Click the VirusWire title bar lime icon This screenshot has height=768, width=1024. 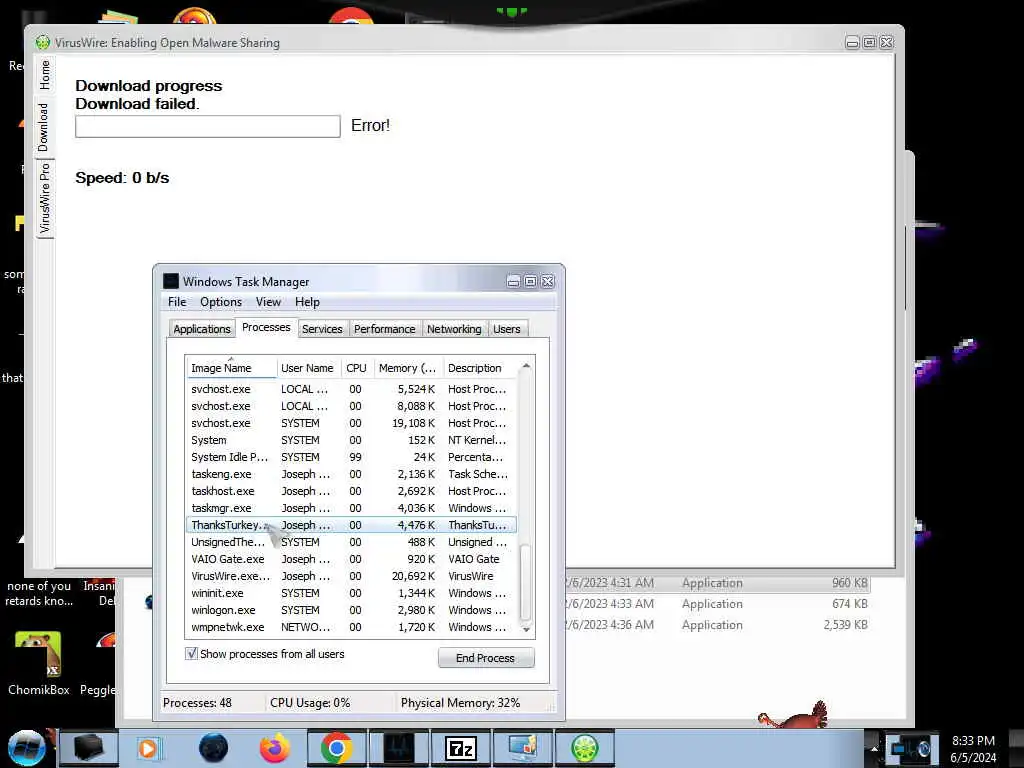point(42,43)
